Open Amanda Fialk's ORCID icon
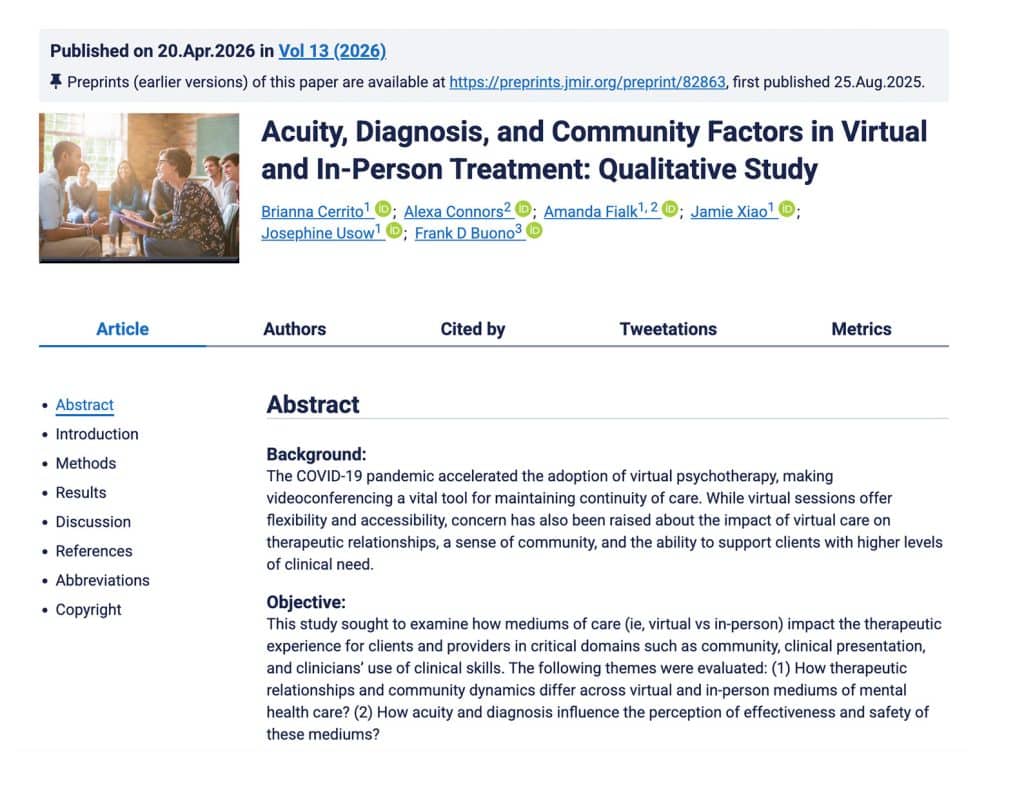The image size is (1024, 797). 670,209
